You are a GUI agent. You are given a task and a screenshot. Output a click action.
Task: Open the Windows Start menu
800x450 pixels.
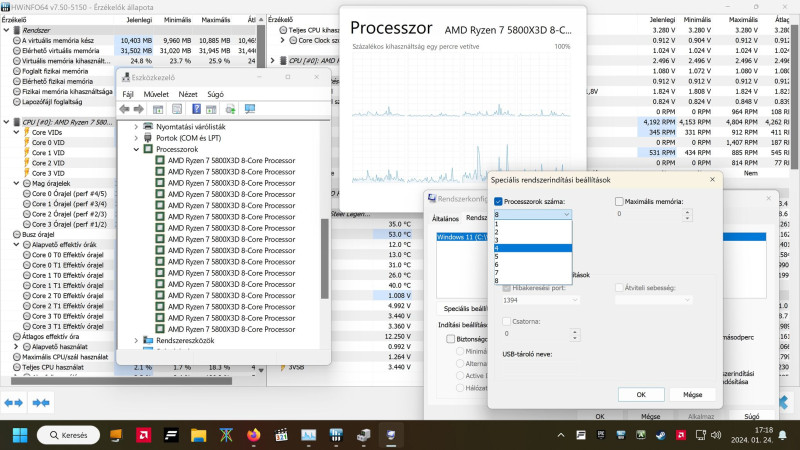[x=20, y=435]
